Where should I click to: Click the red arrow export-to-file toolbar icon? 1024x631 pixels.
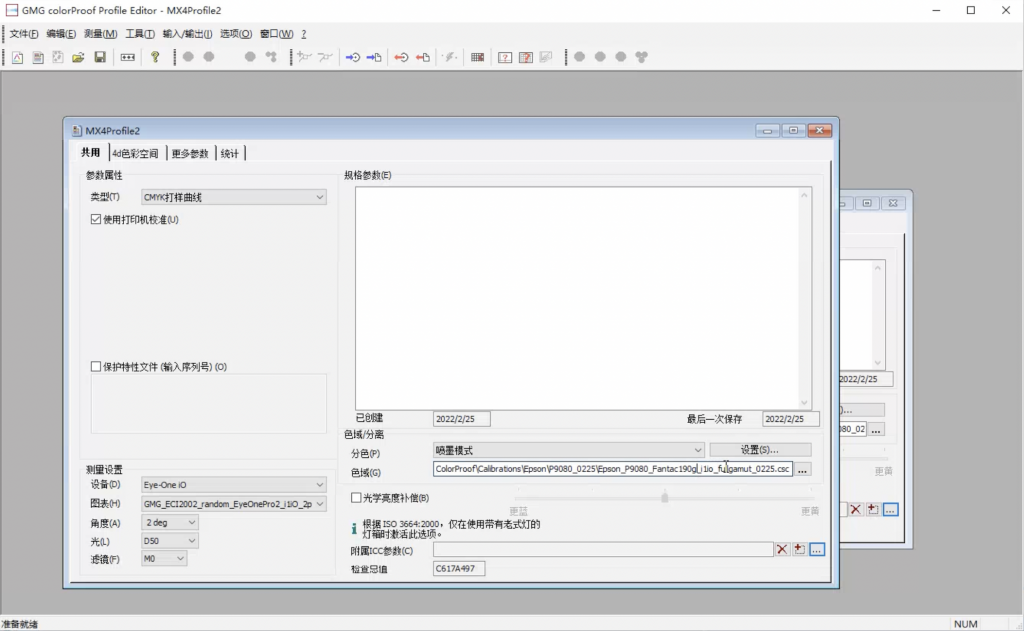(423, 57)
